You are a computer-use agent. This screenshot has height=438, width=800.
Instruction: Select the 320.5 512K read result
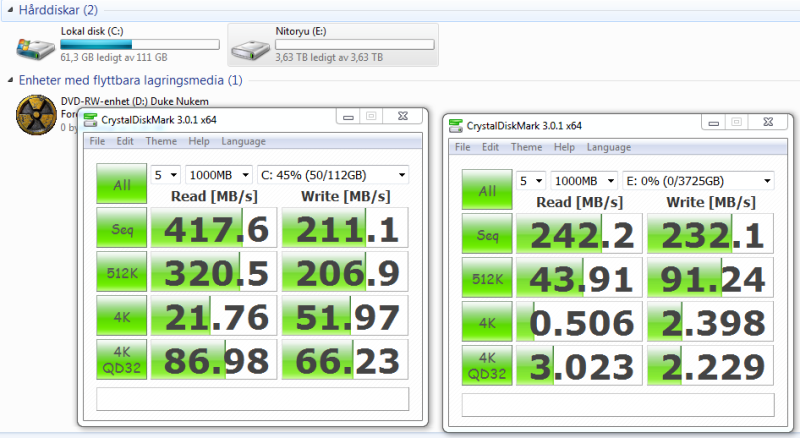click(214, 272)
